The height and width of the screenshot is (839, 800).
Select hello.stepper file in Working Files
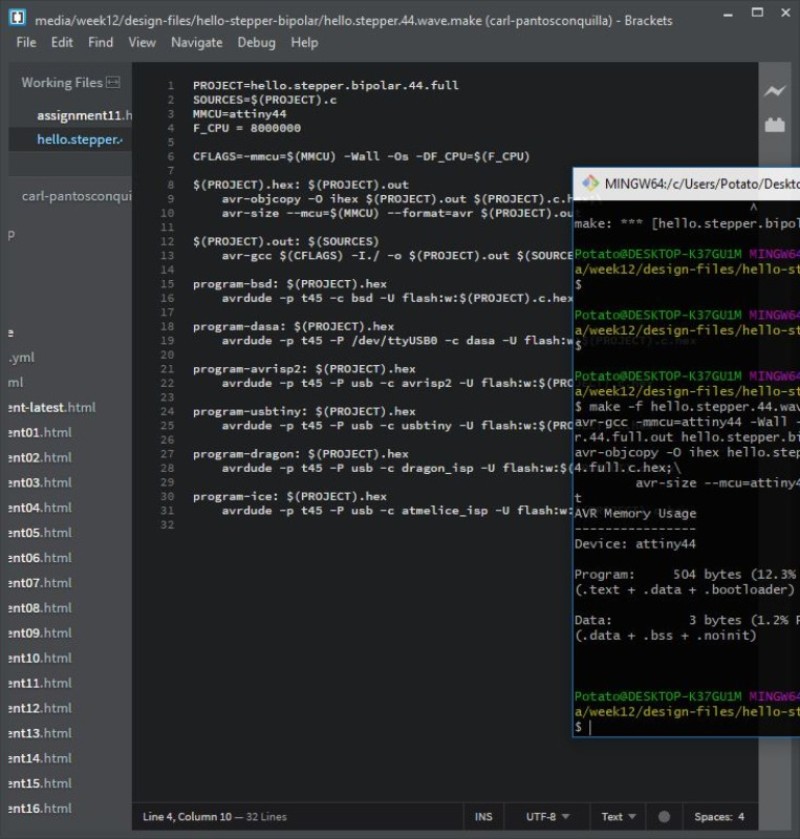(x=80, y=140)
